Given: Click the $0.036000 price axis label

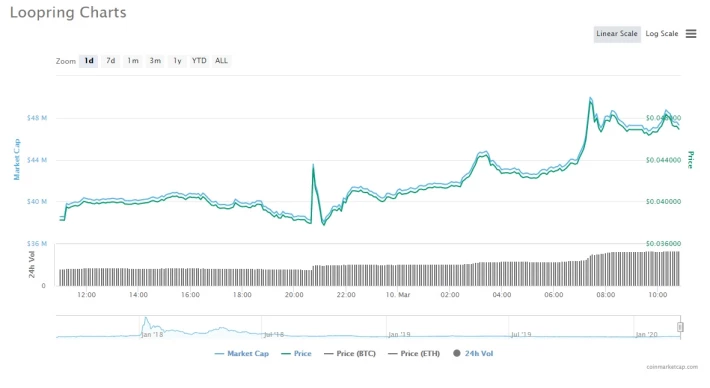Looking at the screenshot, I should (x=663, y=244).
